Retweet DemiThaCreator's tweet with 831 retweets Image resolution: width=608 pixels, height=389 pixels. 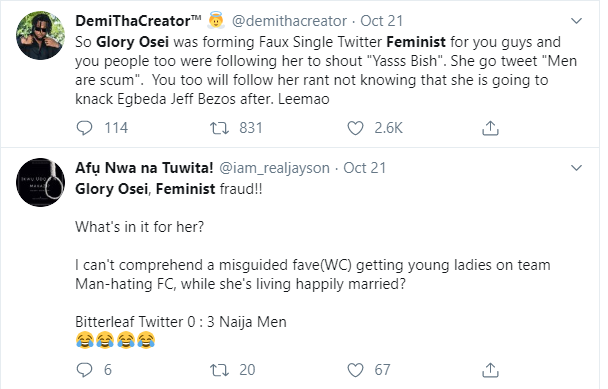coord(219,128)
